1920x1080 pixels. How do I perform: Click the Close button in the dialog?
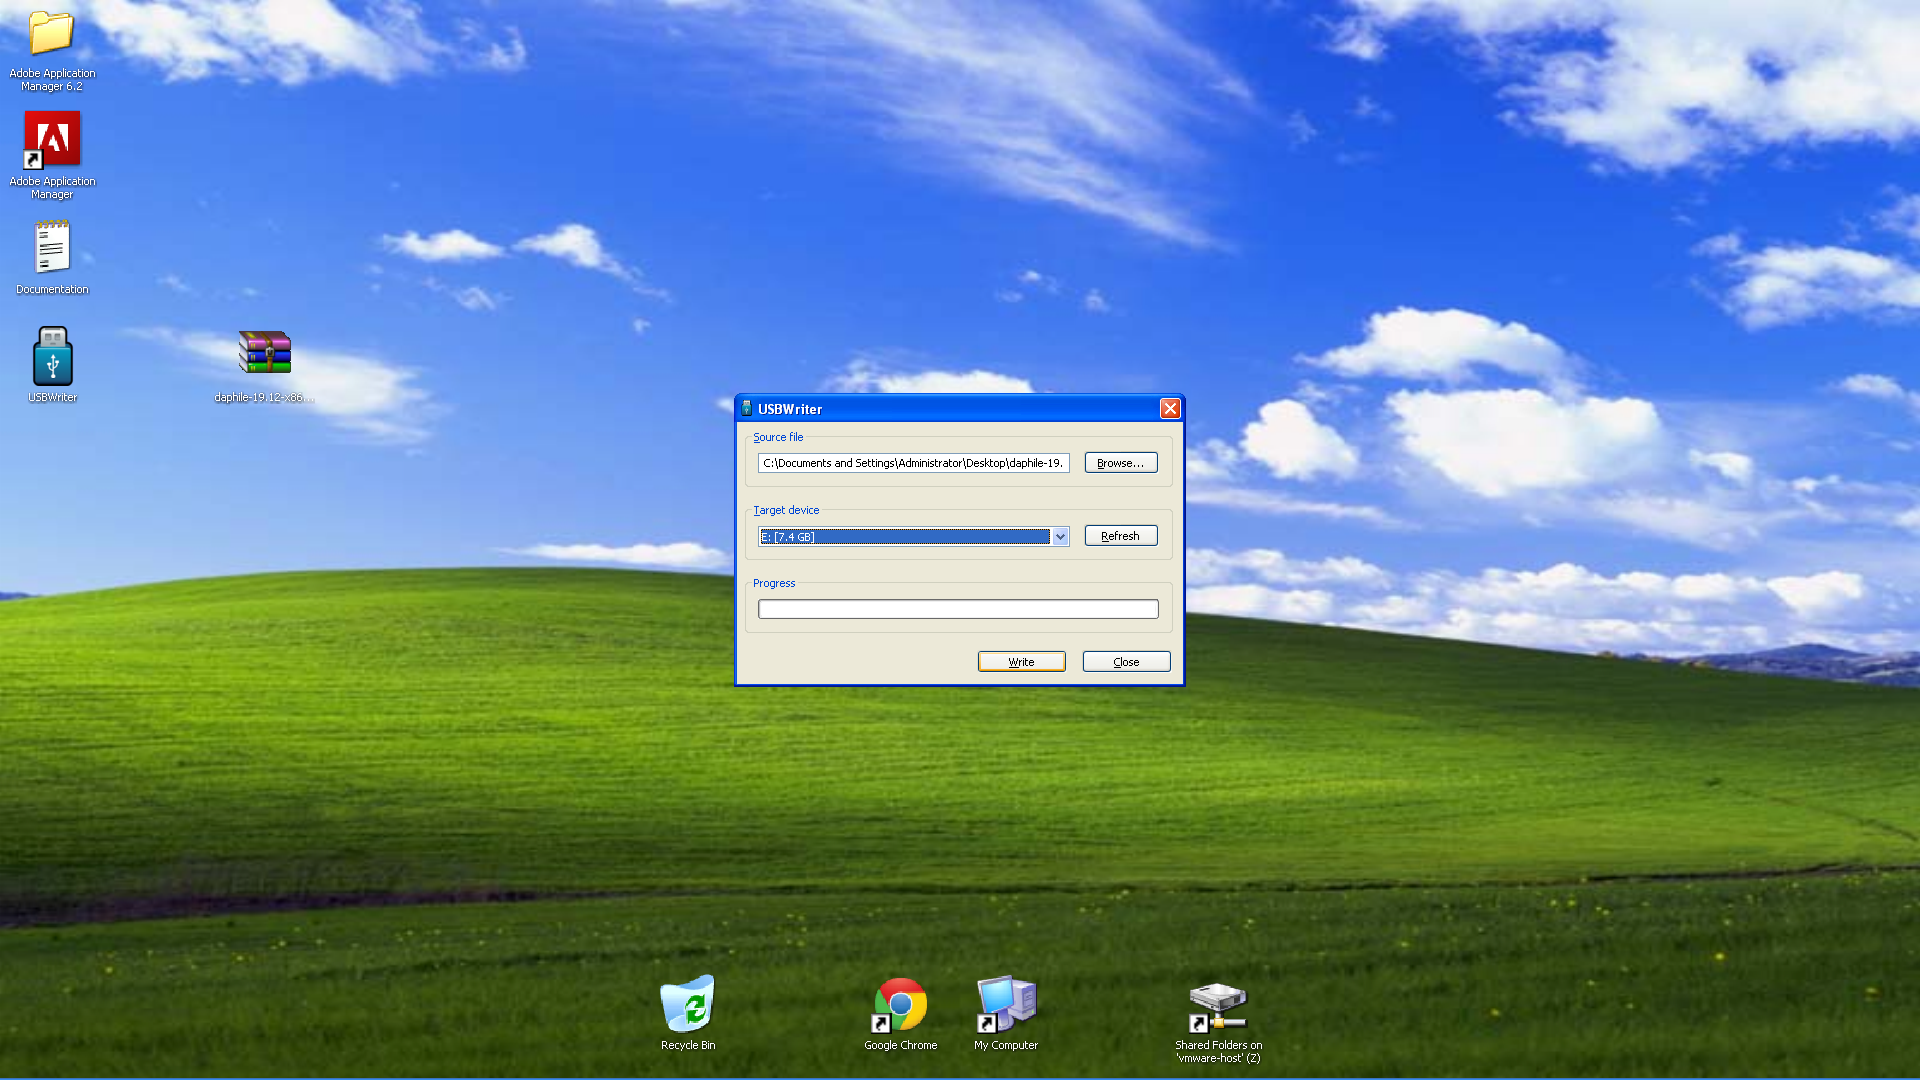coord(1126,662)
